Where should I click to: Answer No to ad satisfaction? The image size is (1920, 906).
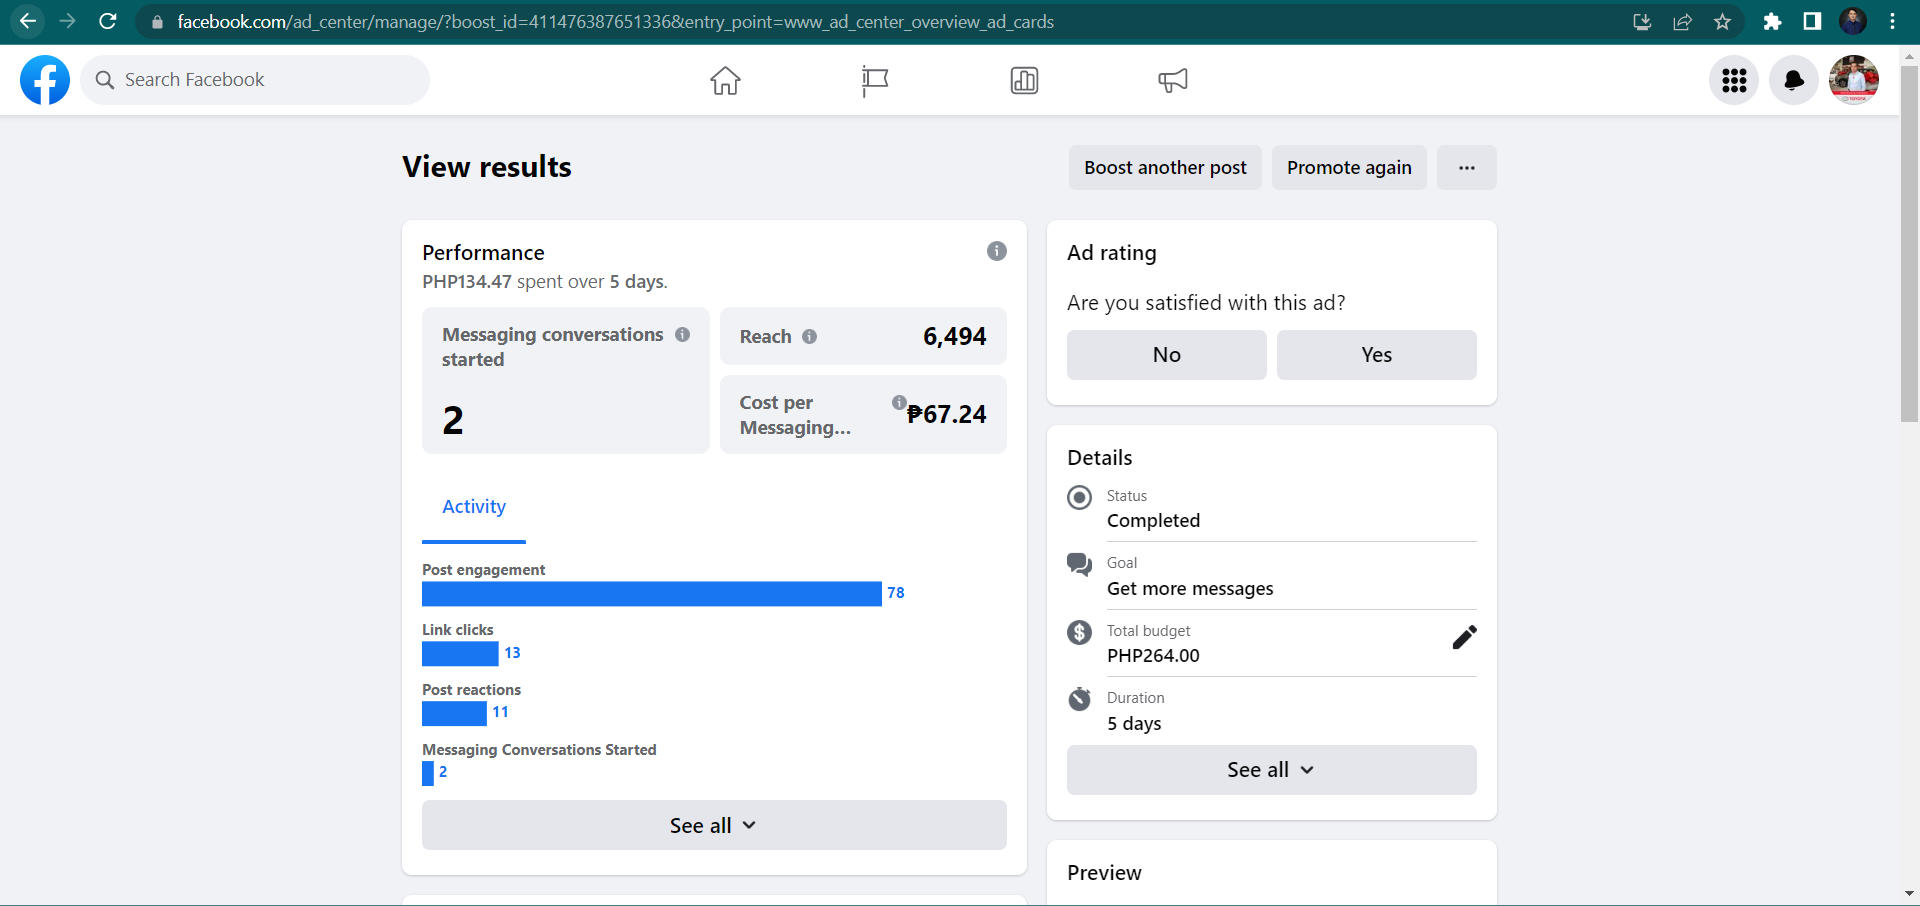[1166, 355]
